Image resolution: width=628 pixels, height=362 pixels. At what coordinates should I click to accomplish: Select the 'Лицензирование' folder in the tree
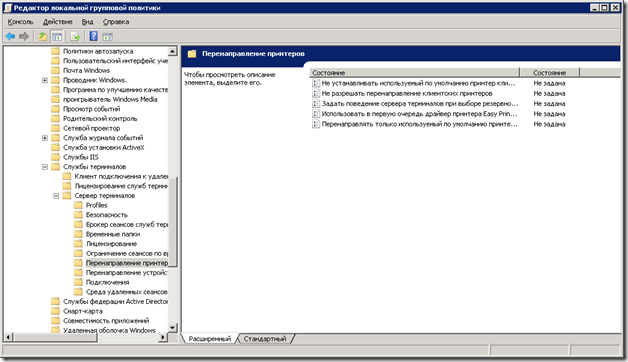111,243
